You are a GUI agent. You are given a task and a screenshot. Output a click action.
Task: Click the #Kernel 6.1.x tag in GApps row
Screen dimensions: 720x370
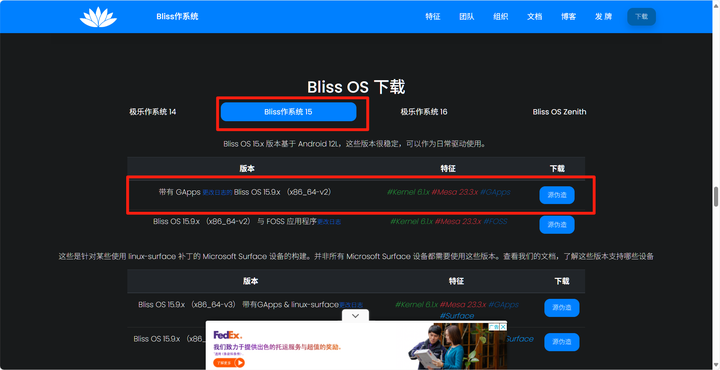(408, 192)
